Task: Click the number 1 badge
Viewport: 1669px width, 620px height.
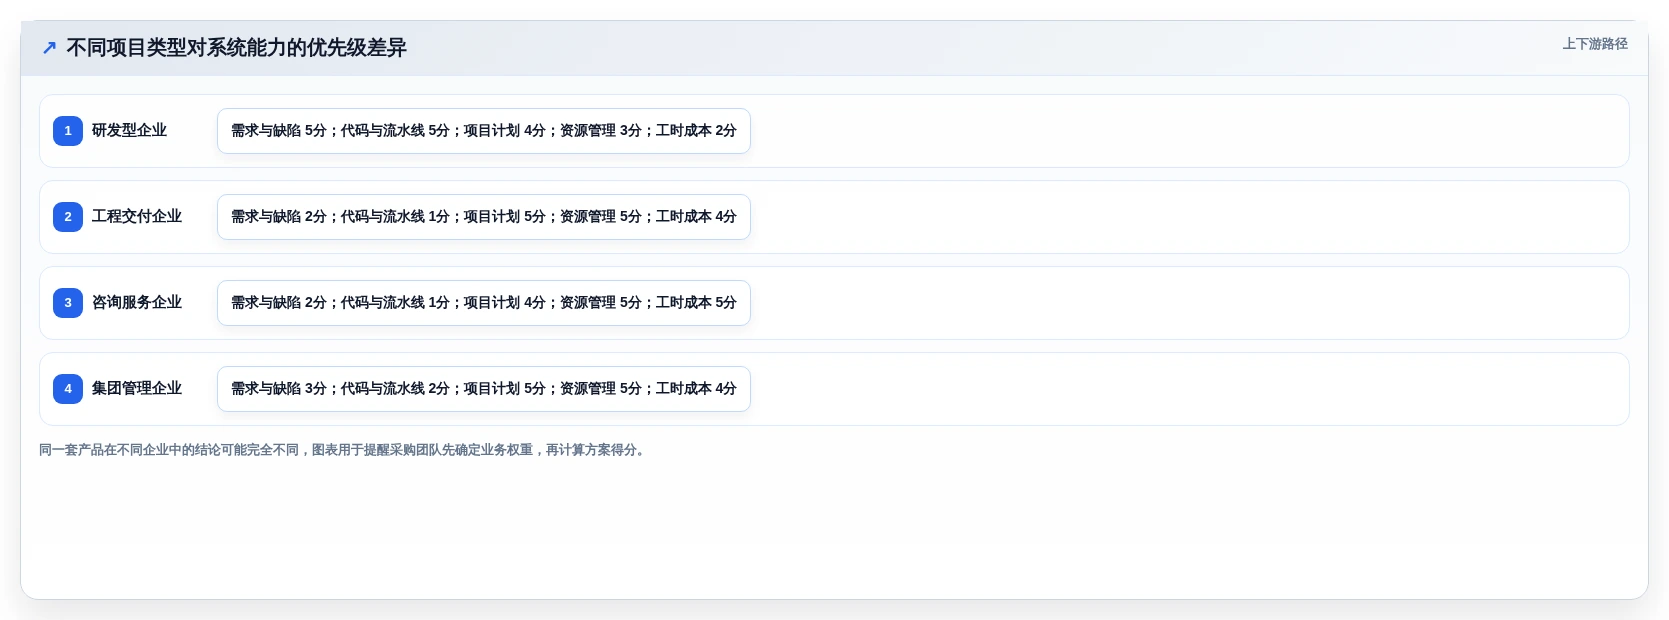Action: 68,131
